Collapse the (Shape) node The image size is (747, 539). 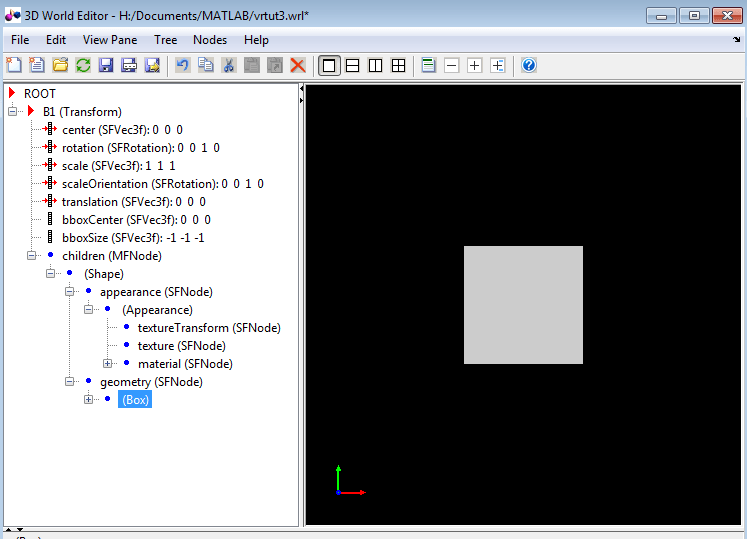coord(50,274)
